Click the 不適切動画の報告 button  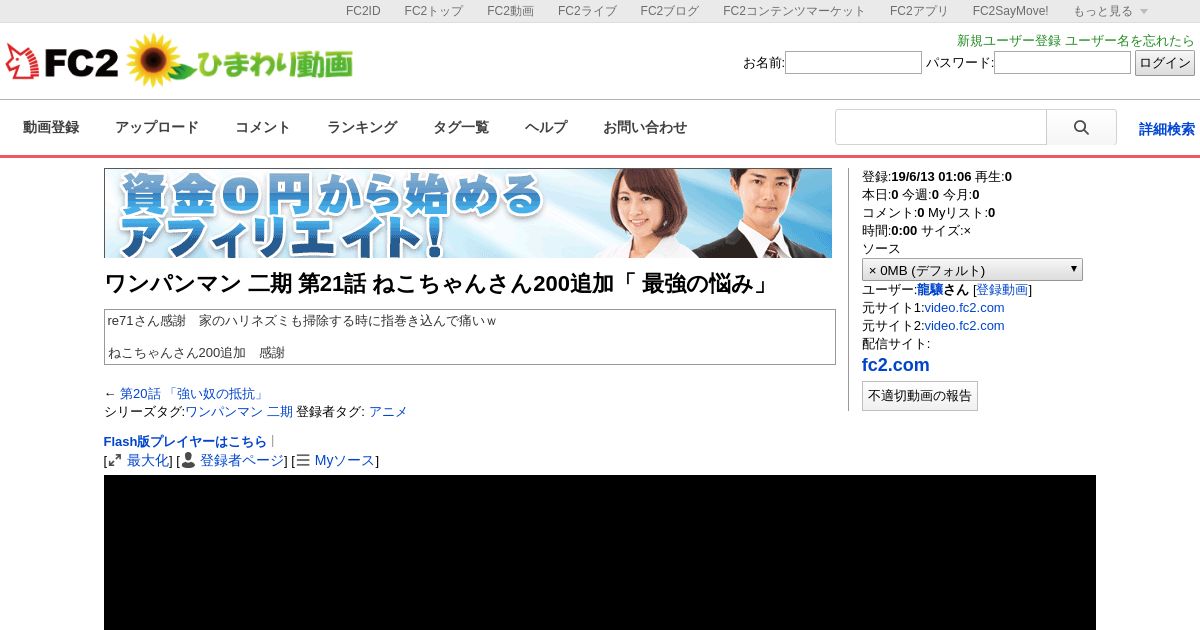point(920,396)
